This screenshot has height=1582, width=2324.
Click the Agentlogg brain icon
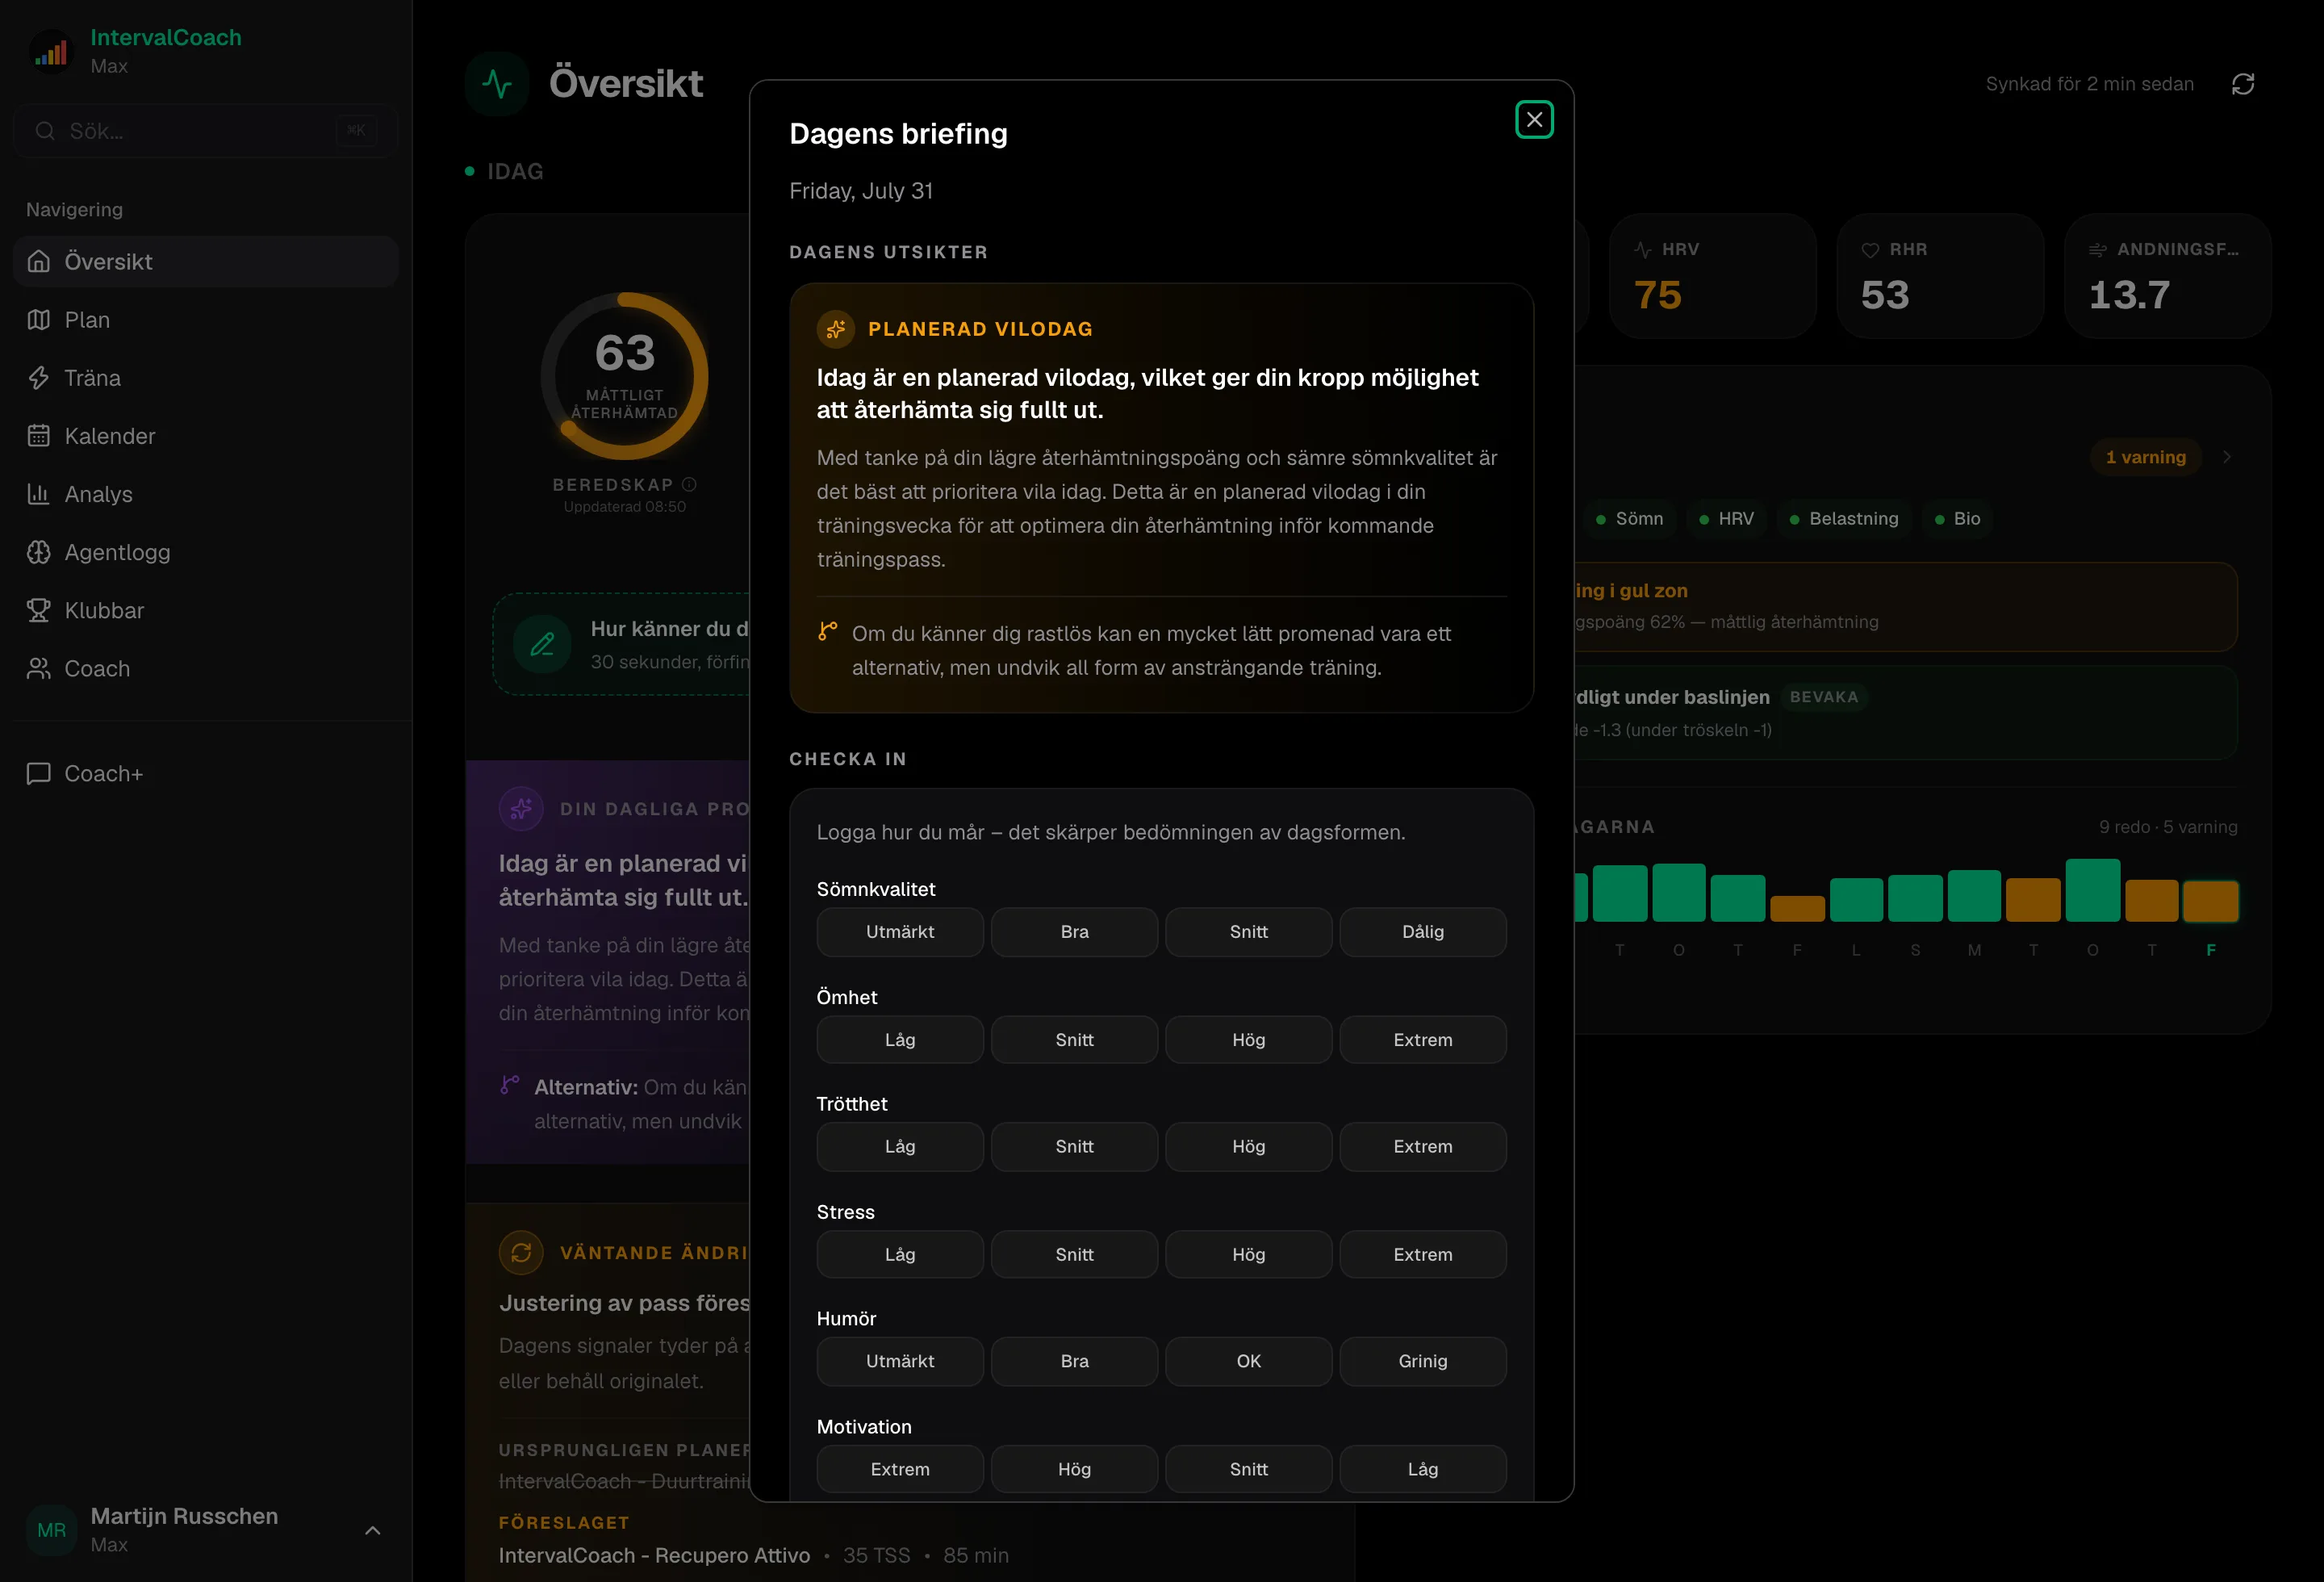tap(39, 551)
